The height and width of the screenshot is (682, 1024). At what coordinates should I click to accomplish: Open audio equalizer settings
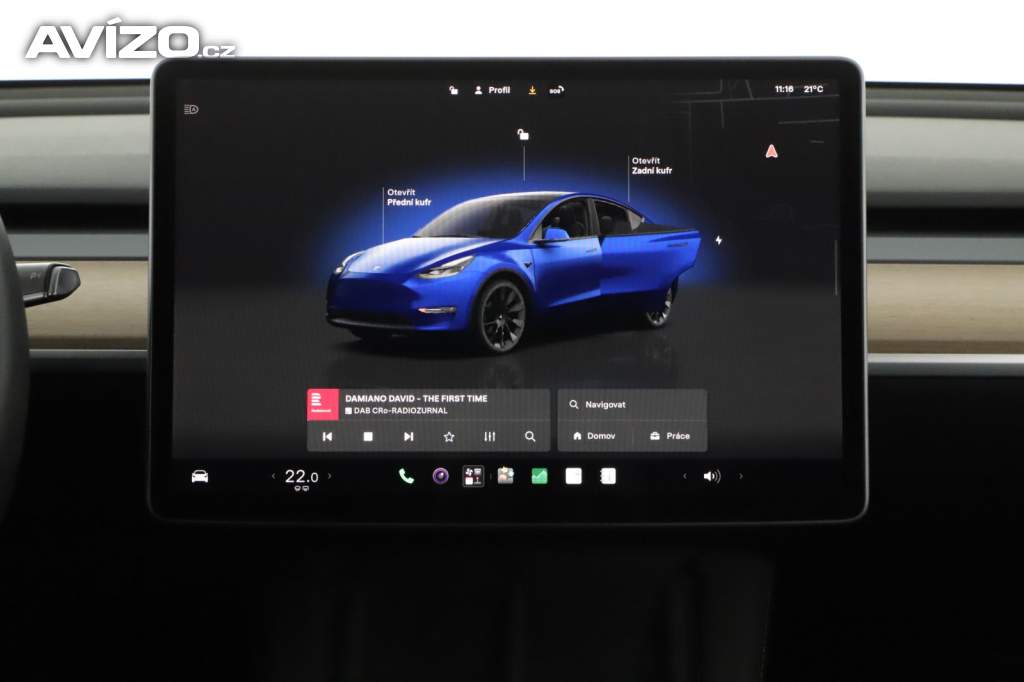point(490,436)
